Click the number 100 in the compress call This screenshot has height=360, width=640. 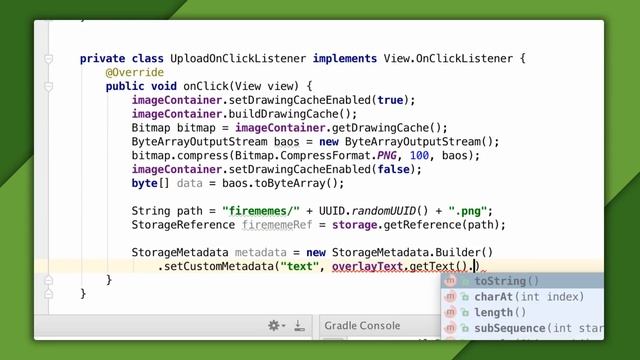(x=419, y=156)
